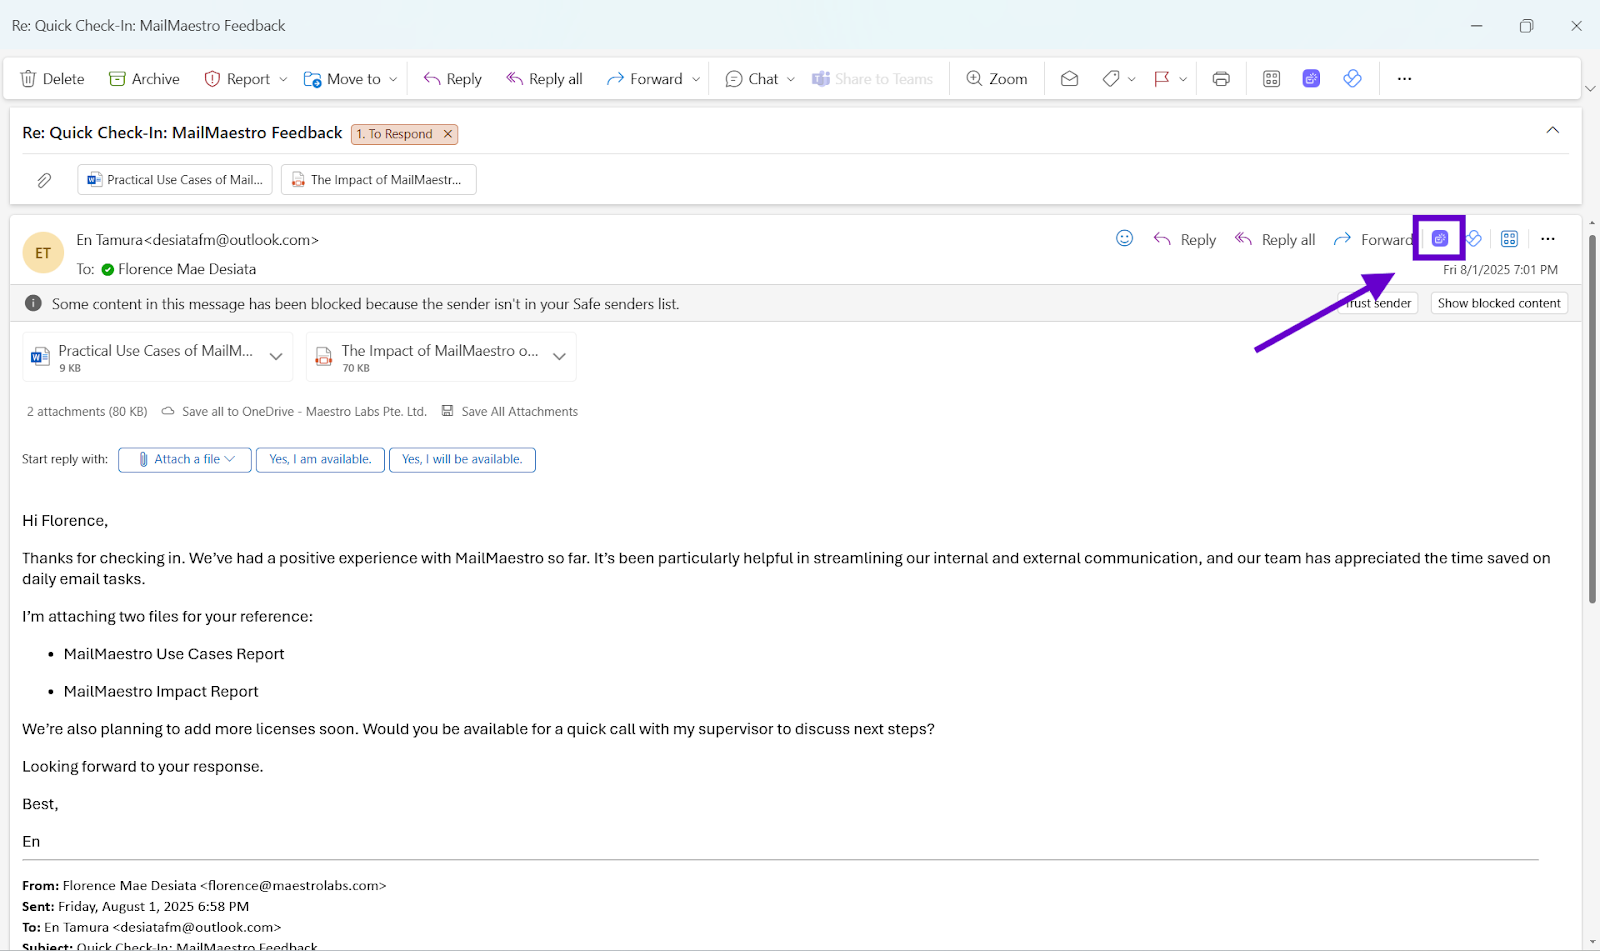Expand The Impact of MailMaestro attachment chevron
Screen dimensions: 1600x951
[560, 357]
